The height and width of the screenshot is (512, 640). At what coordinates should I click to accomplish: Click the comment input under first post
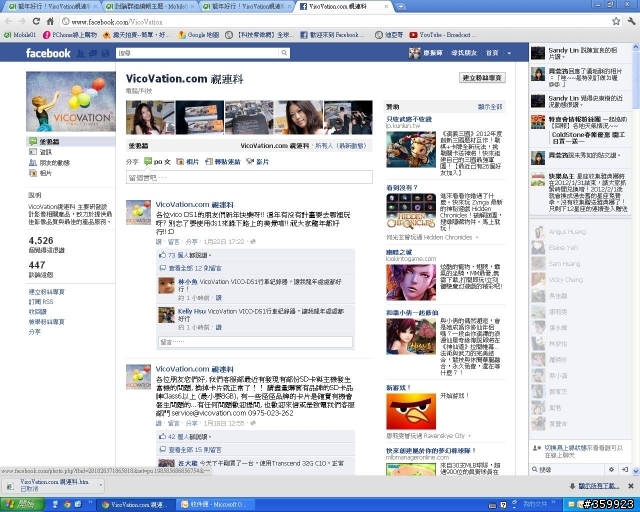point(255,342)
